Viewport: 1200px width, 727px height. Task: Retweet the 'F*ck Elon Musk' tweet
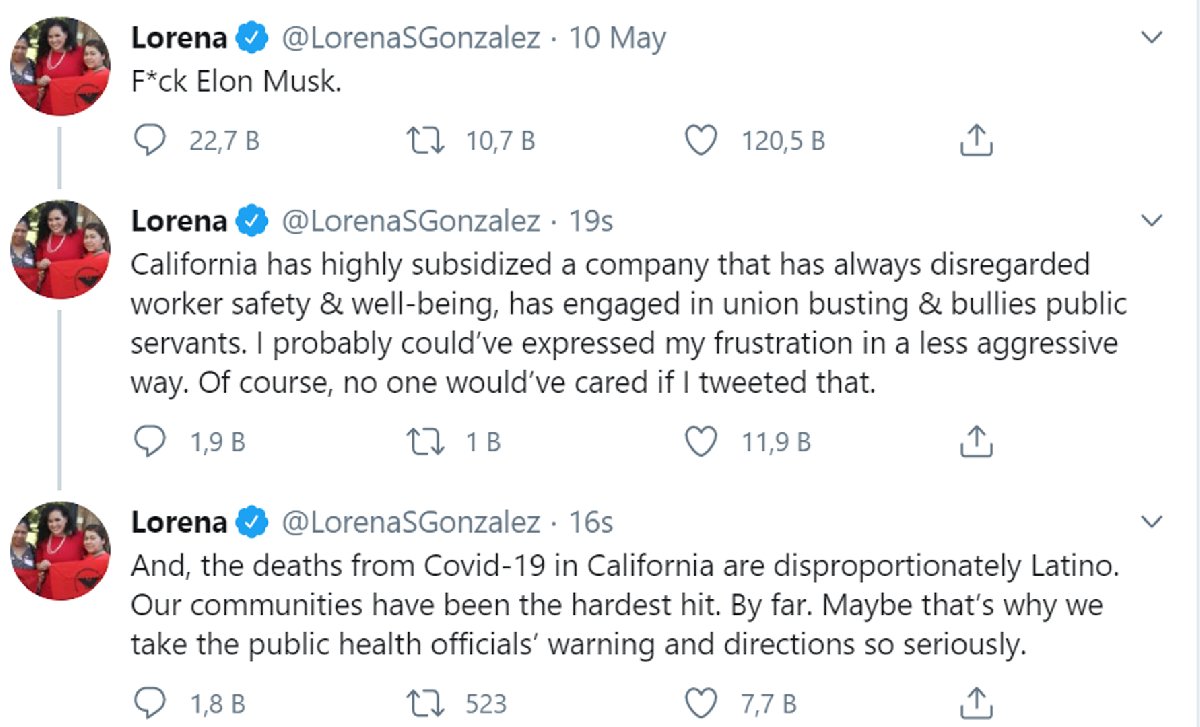coord(429,141)
